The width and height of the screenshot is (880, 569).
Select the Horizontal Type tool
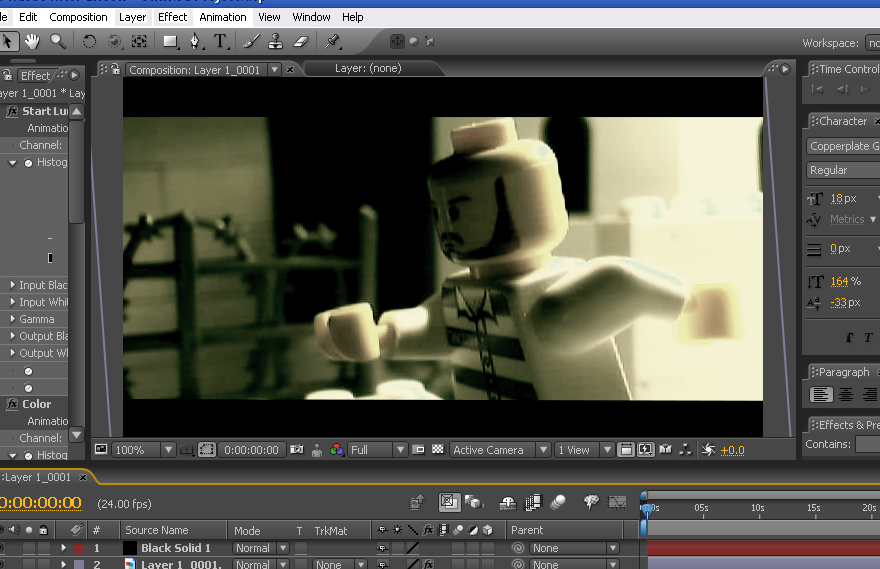[x=221, y=42]
